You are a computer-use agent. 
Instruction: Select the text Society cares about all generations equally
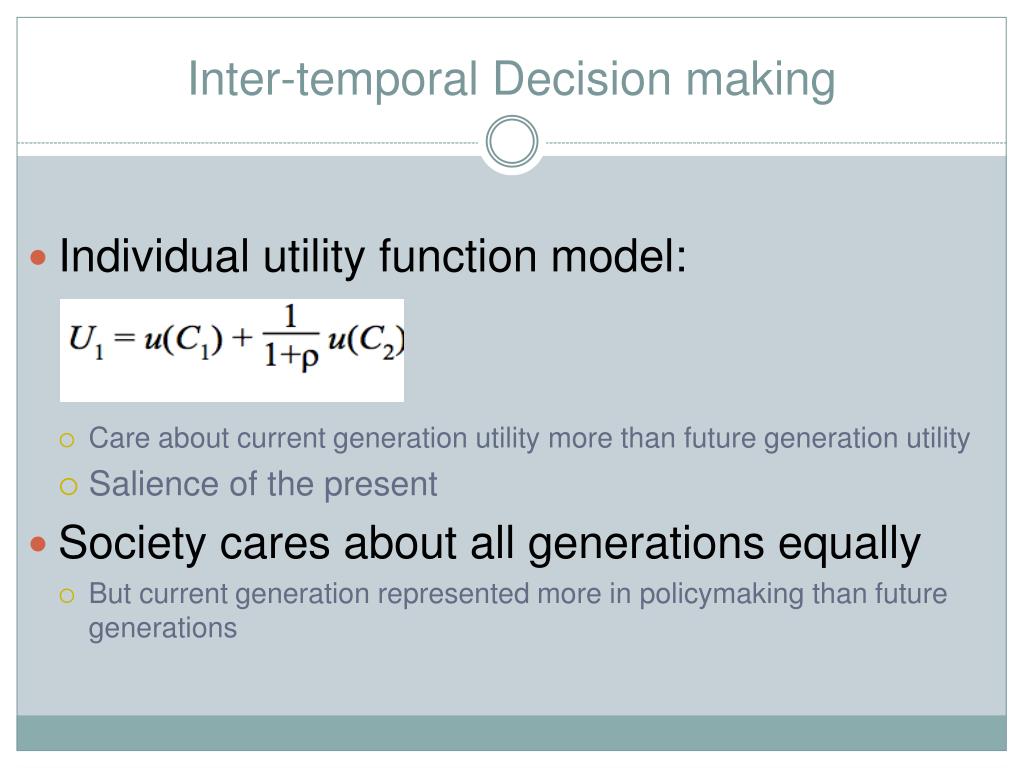490,543
